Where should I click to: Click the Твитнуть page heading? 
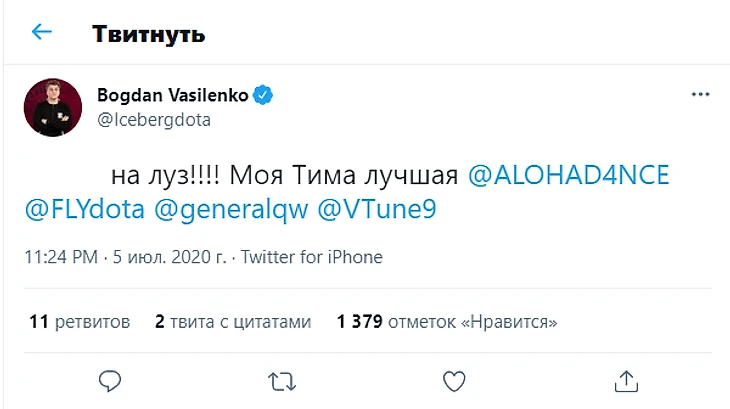pos(149,34)
